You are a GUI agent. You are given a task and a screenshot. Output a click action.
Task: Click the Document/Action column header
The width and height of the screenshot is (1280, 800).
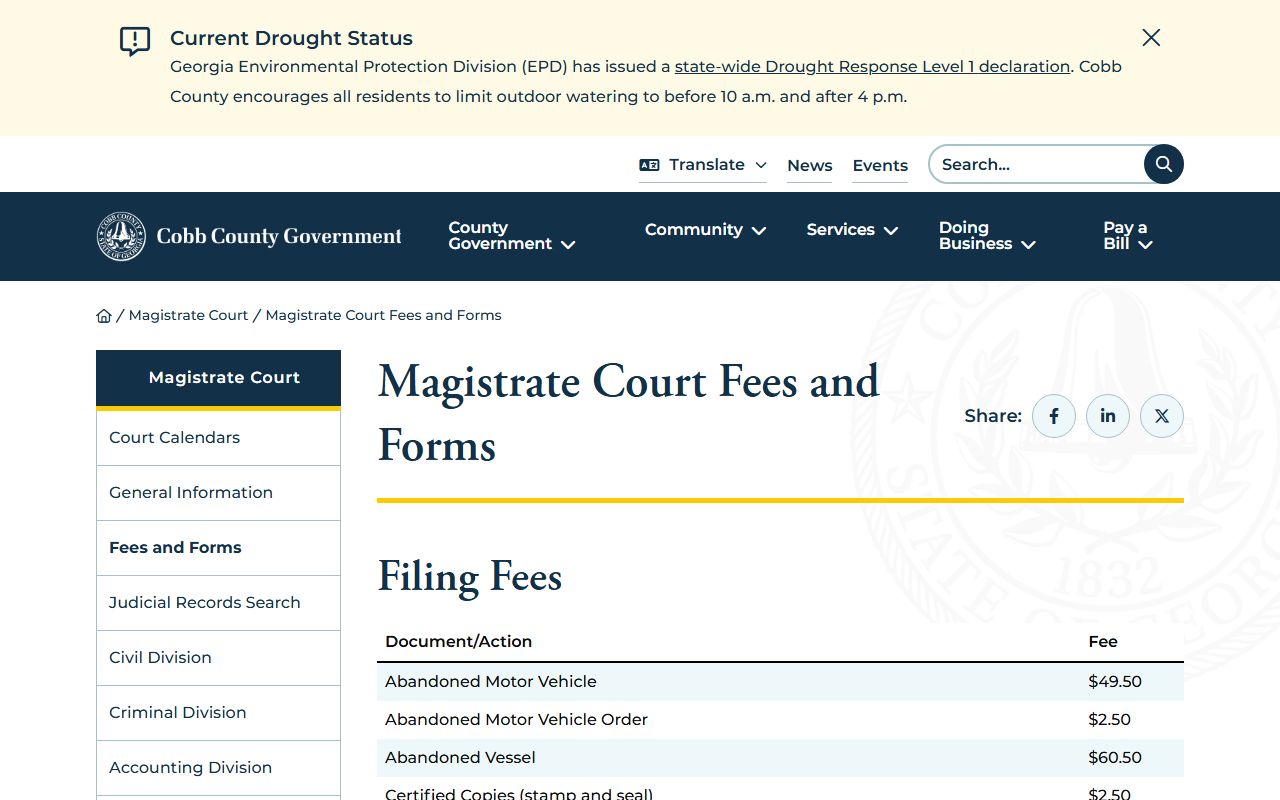click(x=458, y=642)
